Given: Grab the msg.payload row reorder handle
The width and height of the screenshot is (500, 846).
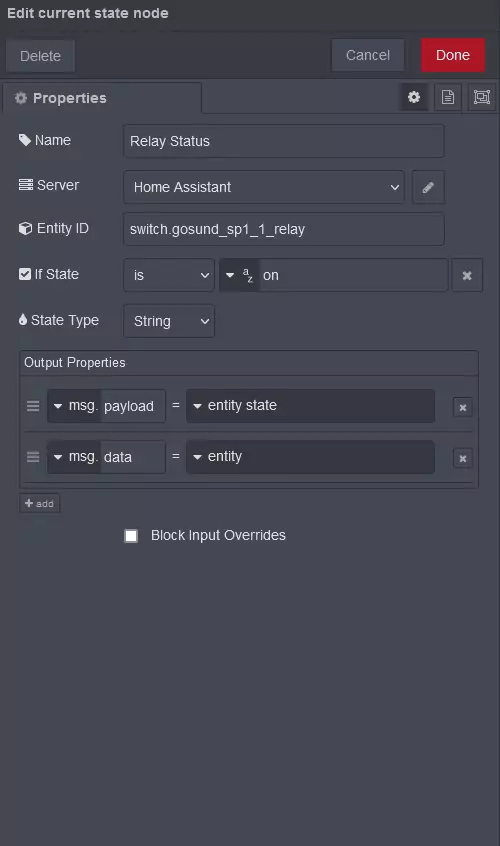Looking at the screenshot, I should click(33, 406).
